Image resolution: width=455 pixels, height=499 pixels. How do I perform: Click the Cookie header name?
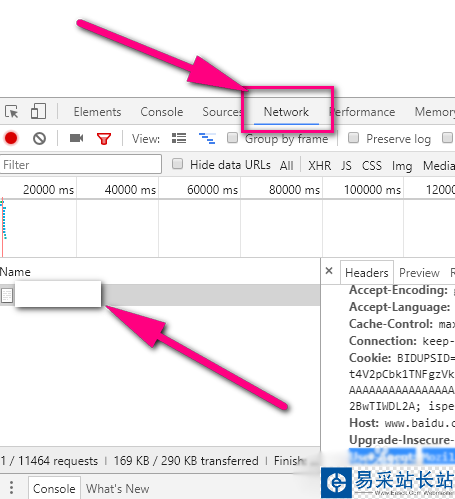click(x=370, y=358)
